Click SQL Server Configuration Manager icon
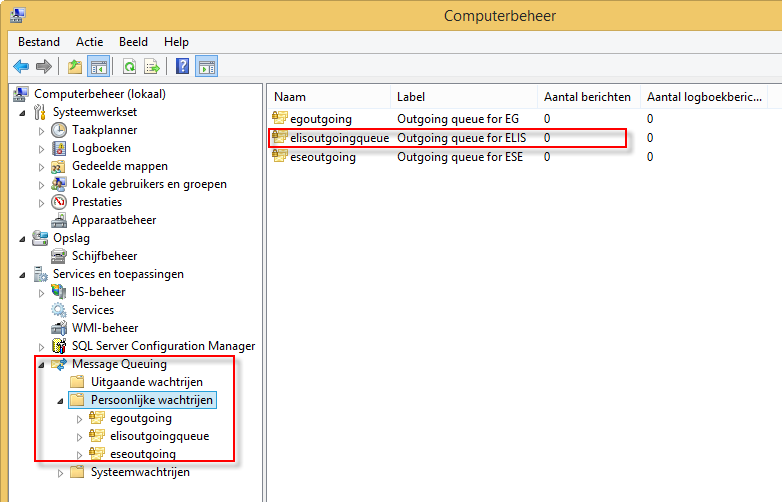This screenshot has height=502, width=782. click(x=59, y=345)
